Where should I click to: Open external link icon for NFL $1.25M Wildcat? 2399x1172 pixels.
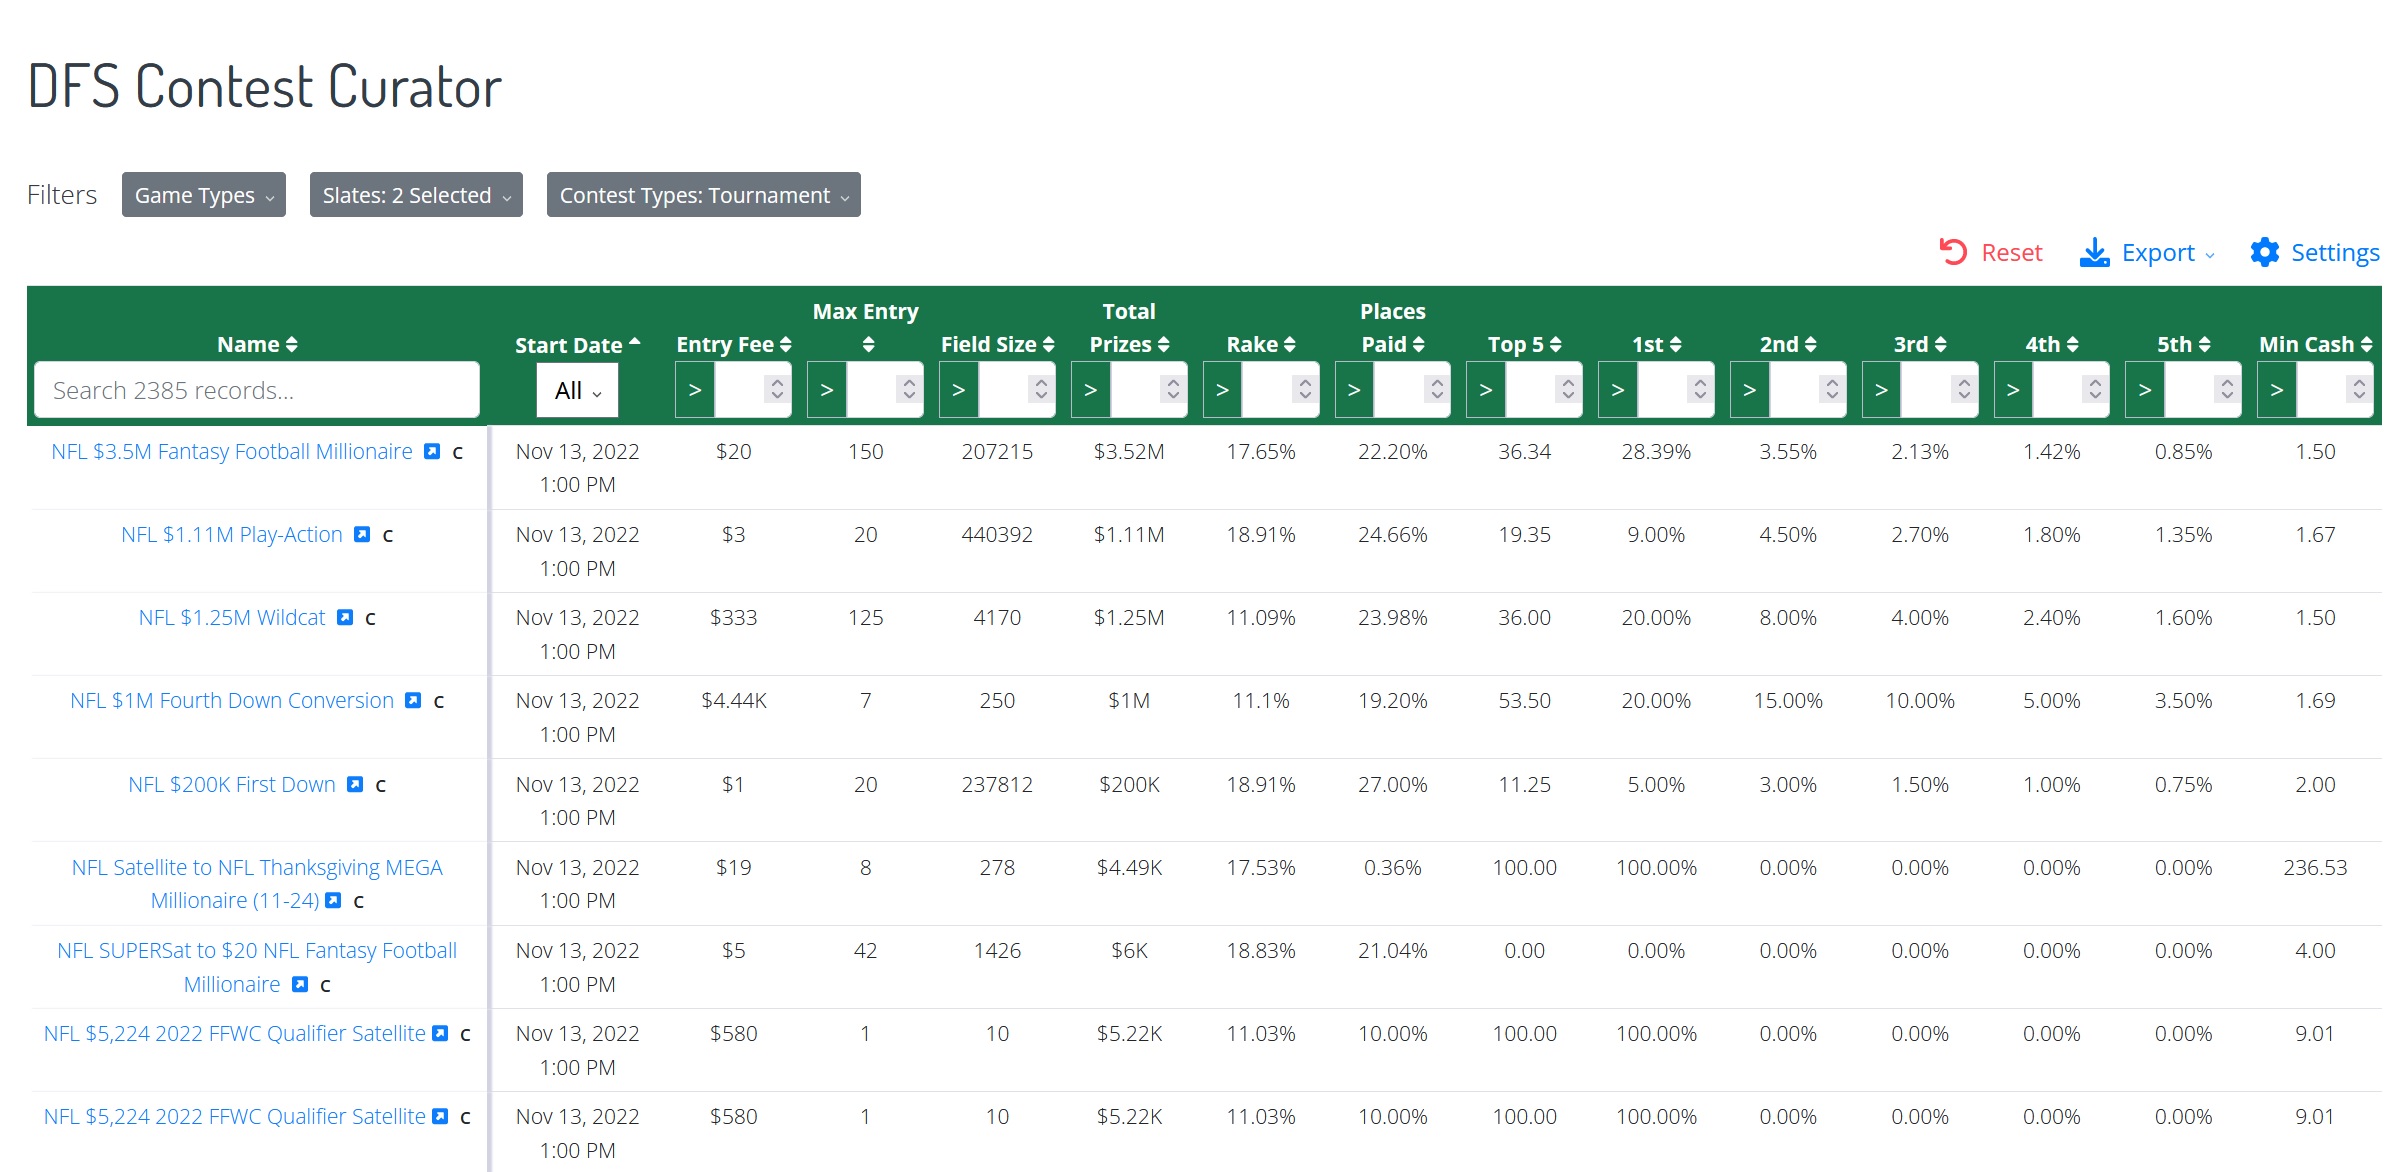pos(345,618)
